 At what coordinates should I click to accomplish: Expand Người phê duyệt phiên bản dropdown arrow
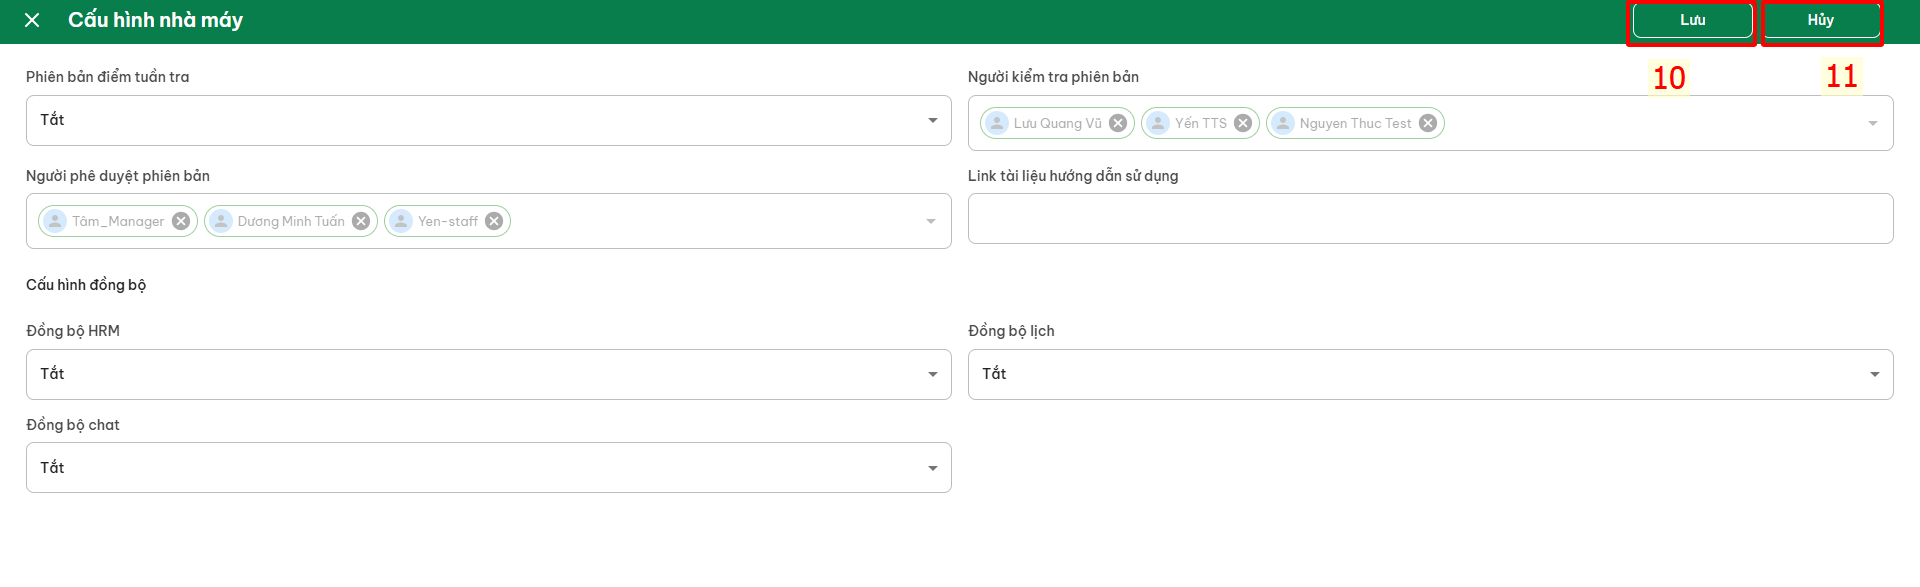pyautogui.click(x=931, y=221)
